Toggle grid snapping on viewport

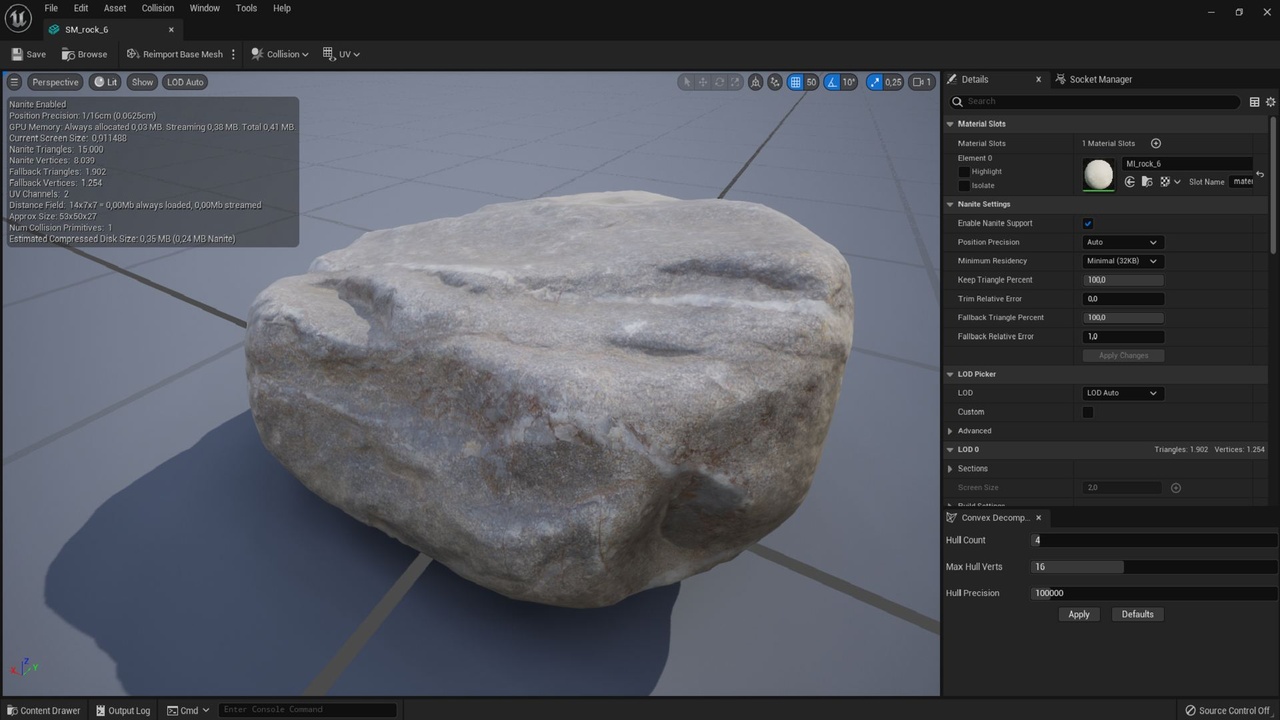[795, 82]
